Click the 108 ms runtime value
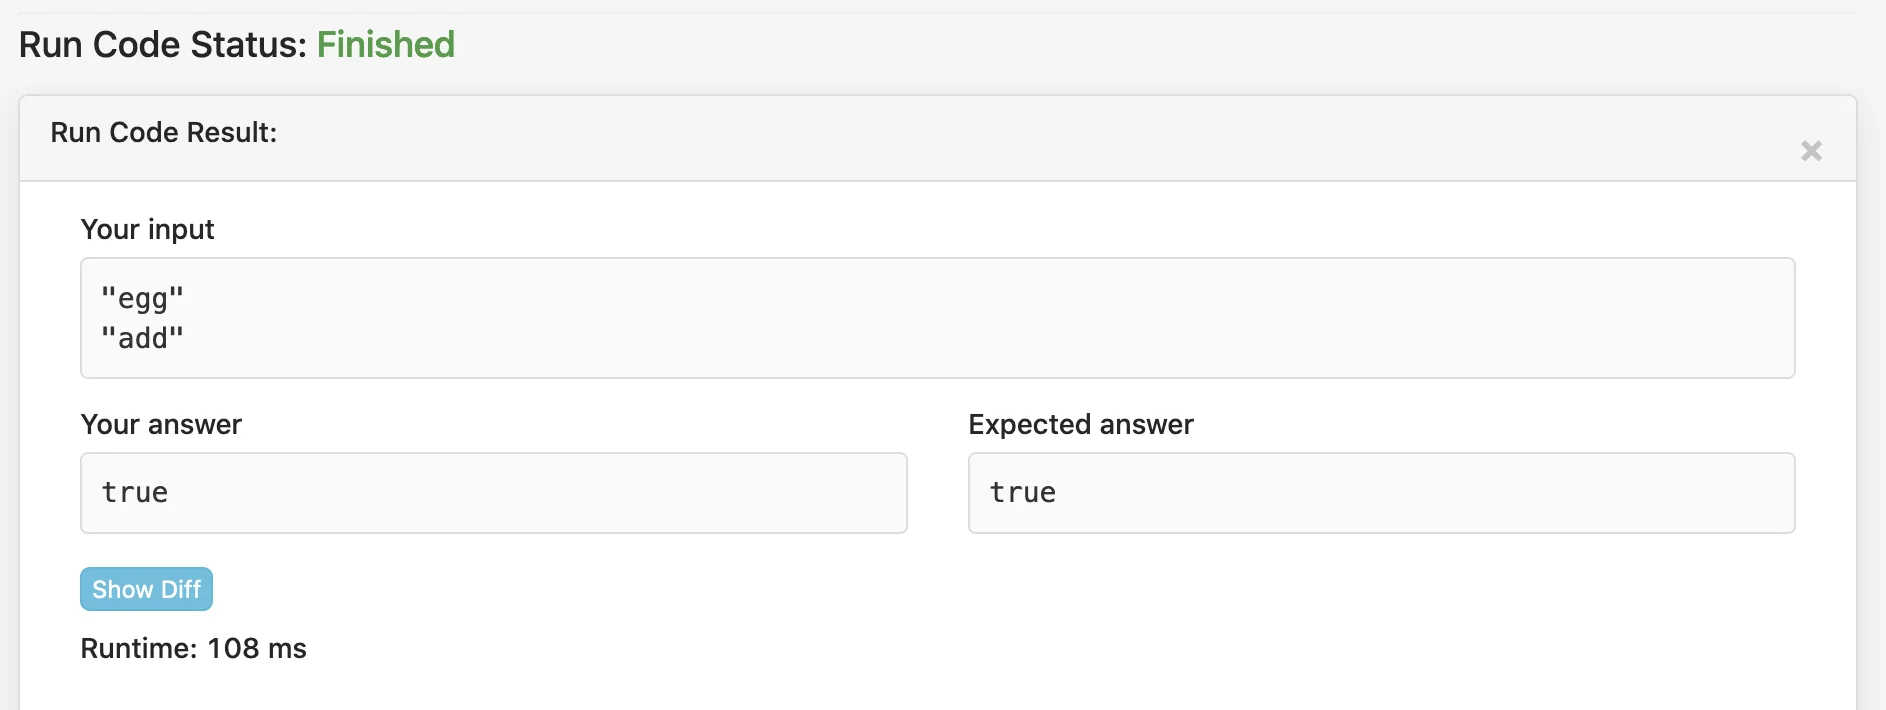This screenshot has height=710, width=1886. 257,648
